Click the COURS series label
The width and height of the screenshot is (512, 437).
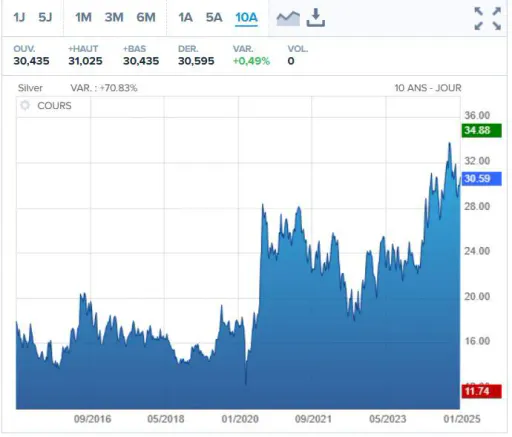(54, 106)
